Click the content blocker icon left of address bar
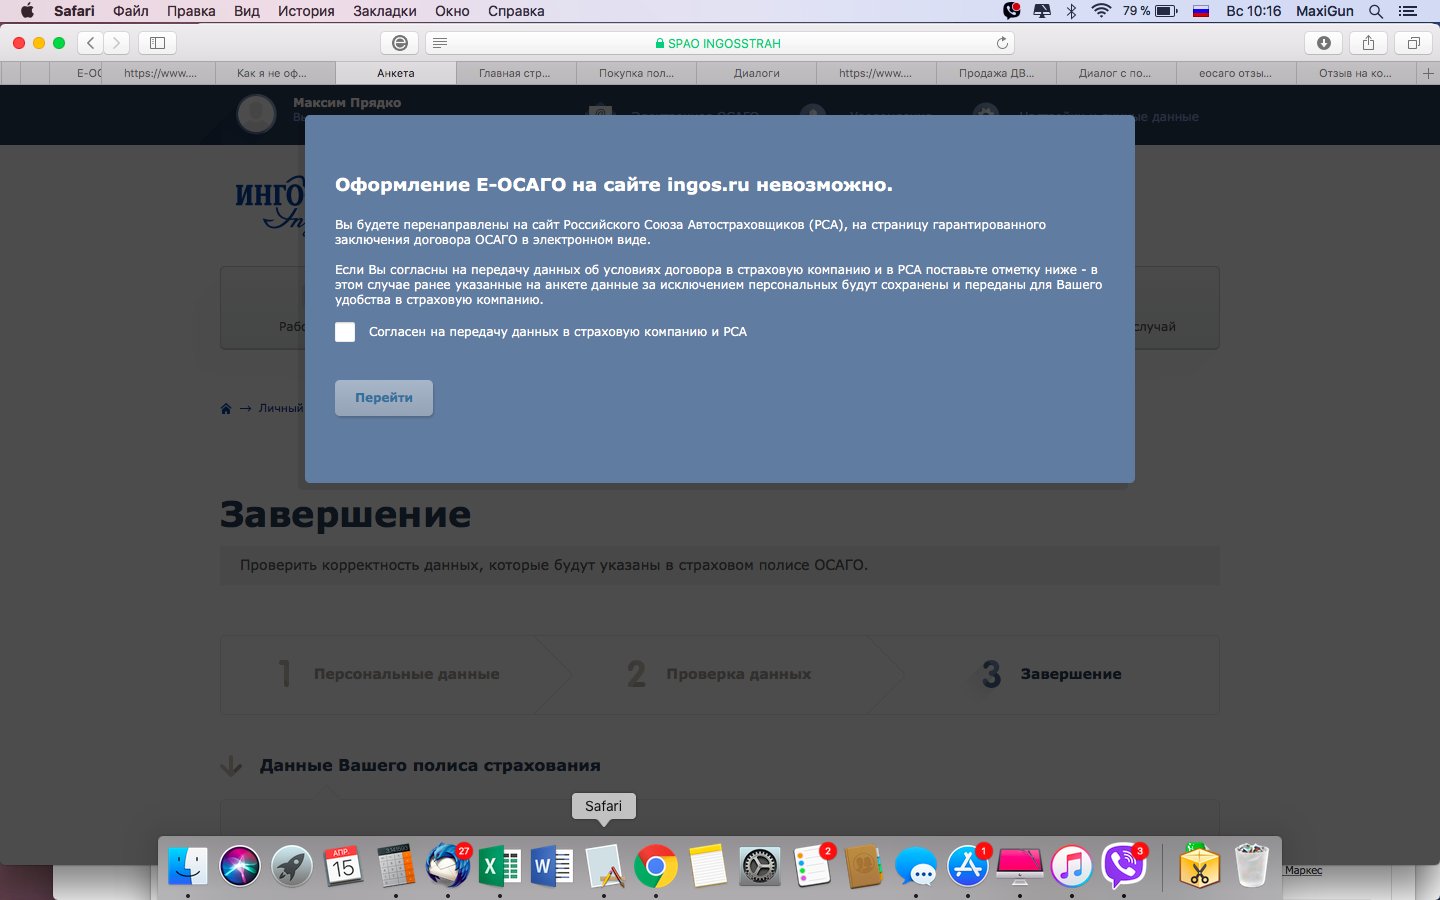This screenshot has height=900, width=1440. point(400,43)
